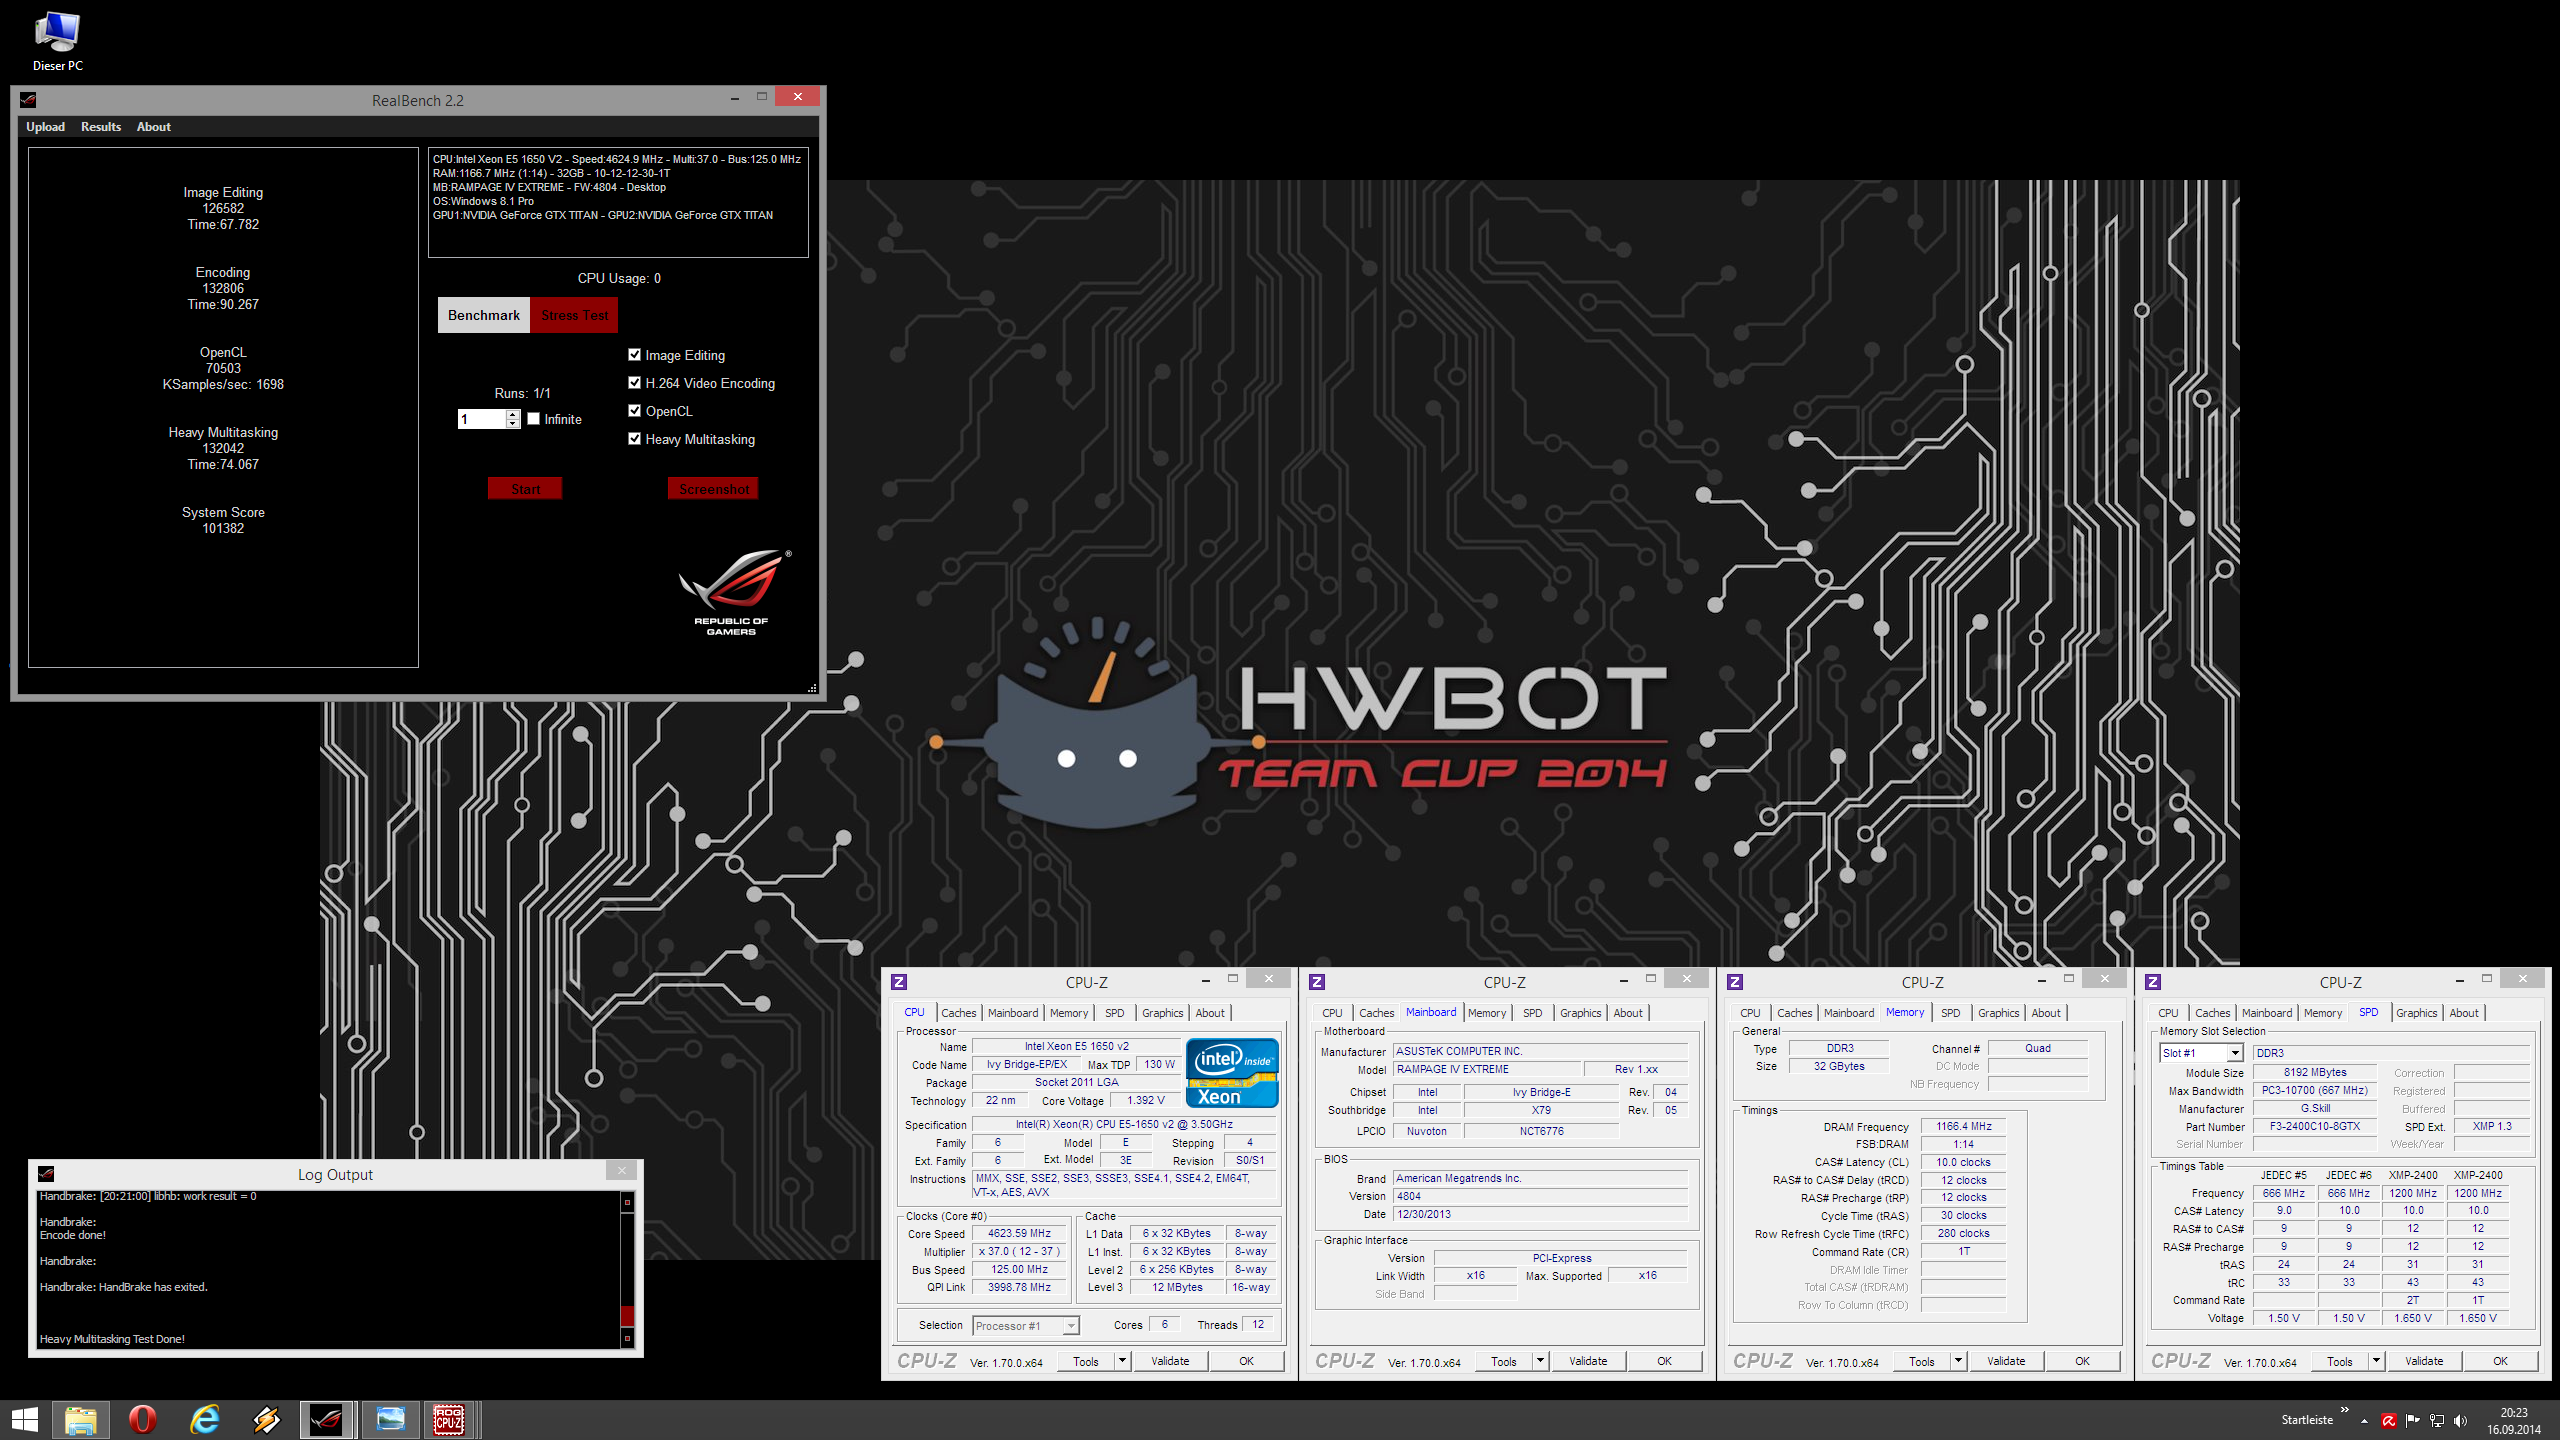The image size is (2560, 1440).
Task: Open the Dieser PC desktop icon
Action: pyautogui.click(x=57, y=41)
